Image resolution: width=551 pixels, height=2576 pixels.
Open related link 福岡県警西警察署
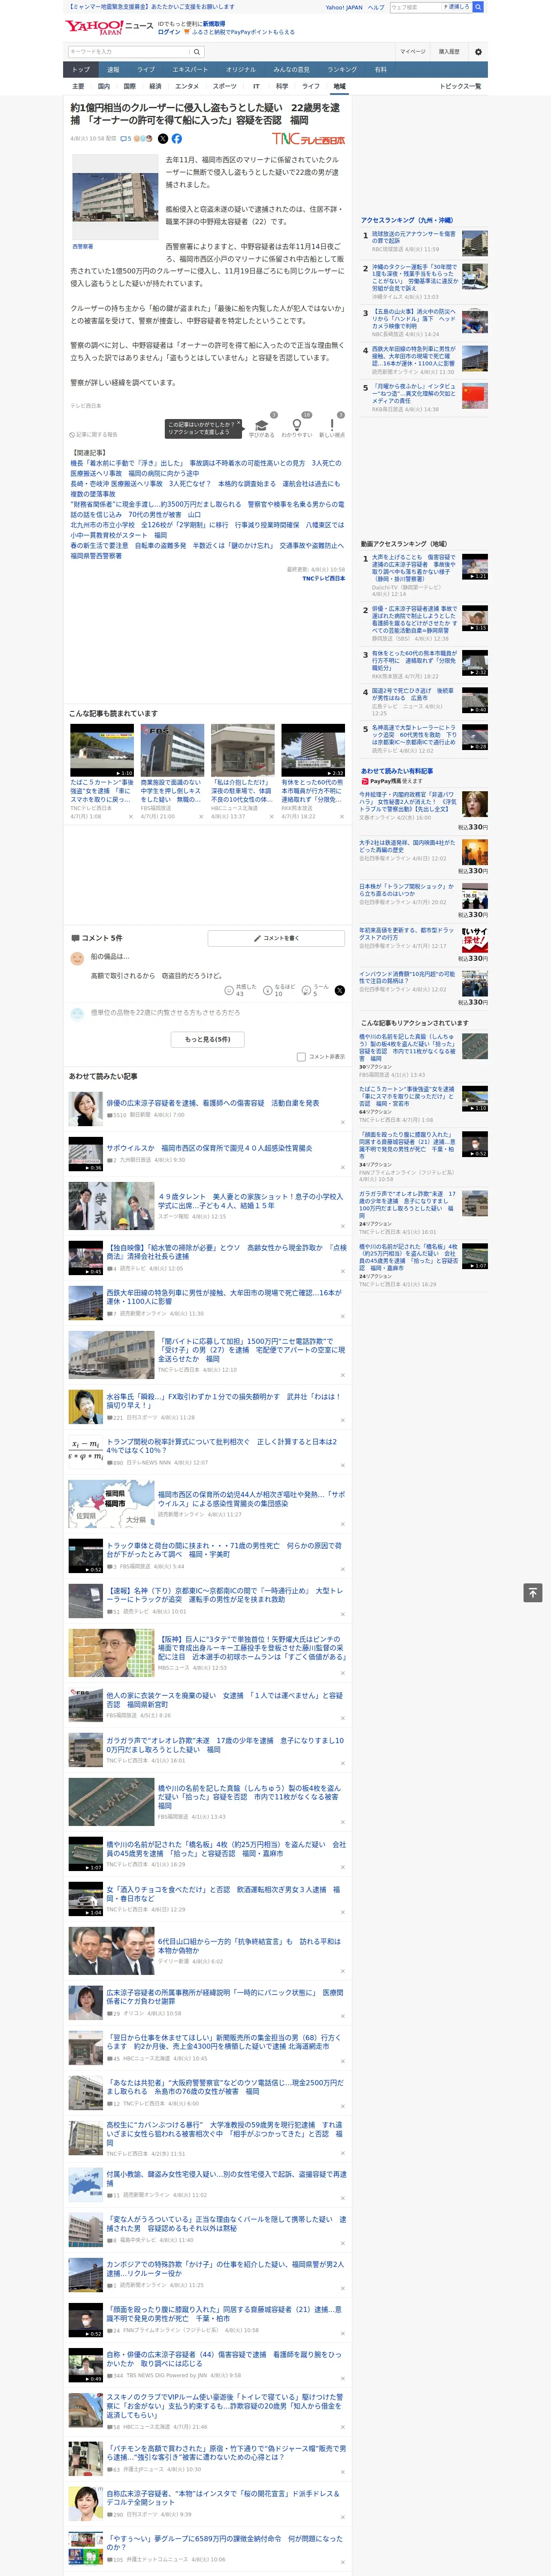click(96, 556)
